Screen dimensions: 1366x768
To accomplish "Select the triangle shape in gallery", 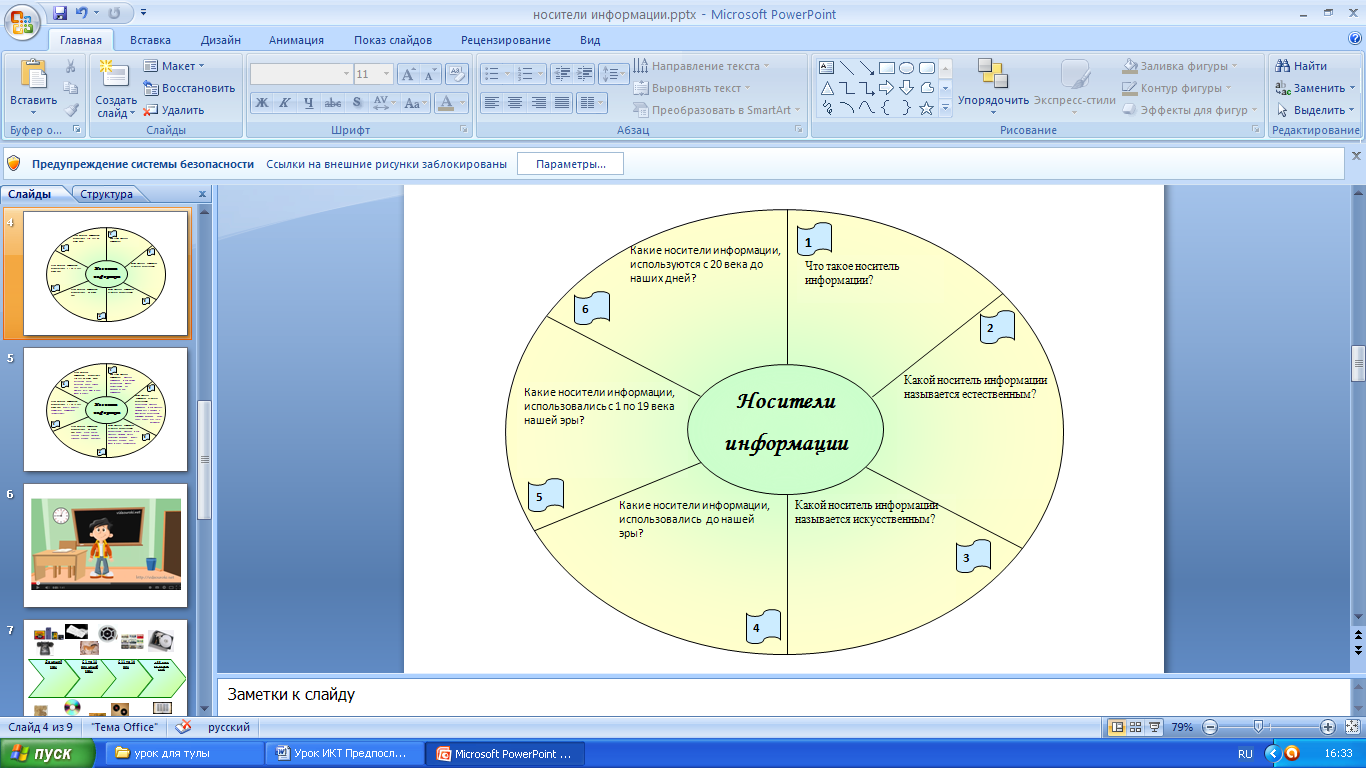I will (827, 88).
